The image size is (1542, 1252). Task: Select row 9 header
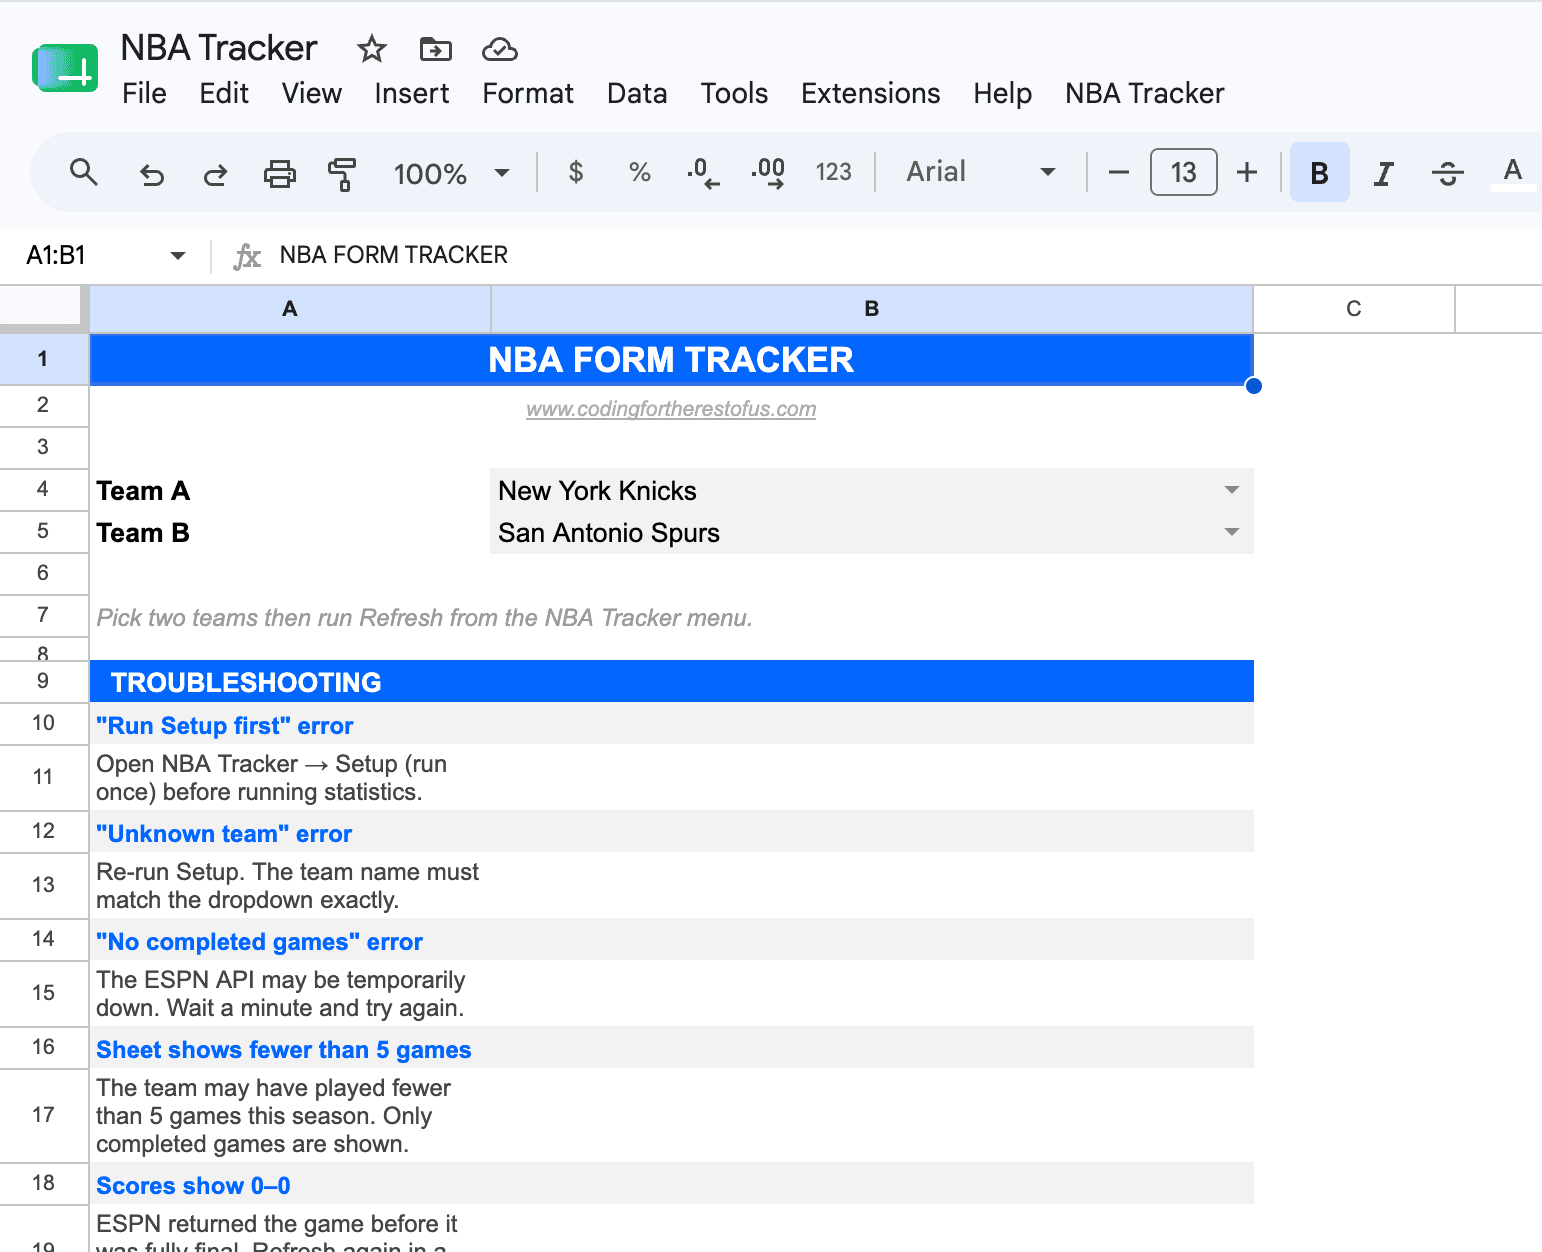pyautogui.click(x=44, y=681)
